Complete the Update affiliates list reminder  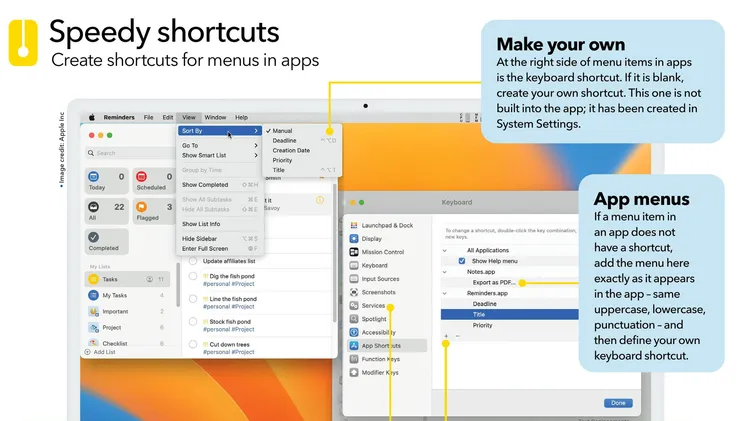coord(193,261)
